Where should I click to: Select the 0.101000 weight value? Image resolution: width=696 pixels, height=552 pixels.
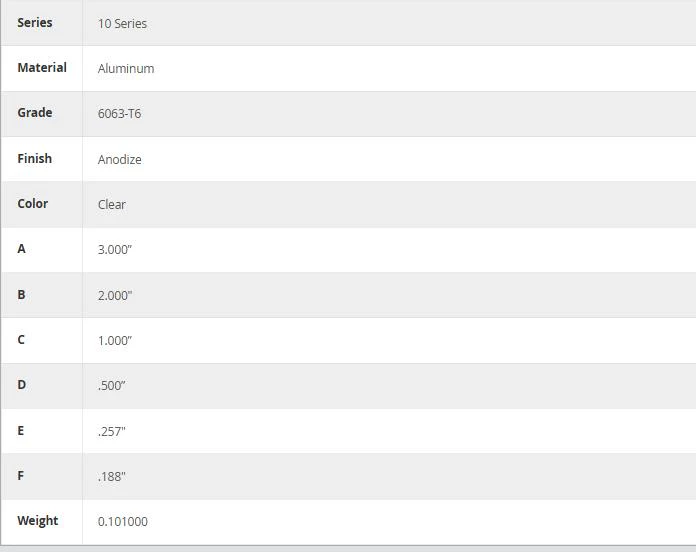click(x=123, y=522)
